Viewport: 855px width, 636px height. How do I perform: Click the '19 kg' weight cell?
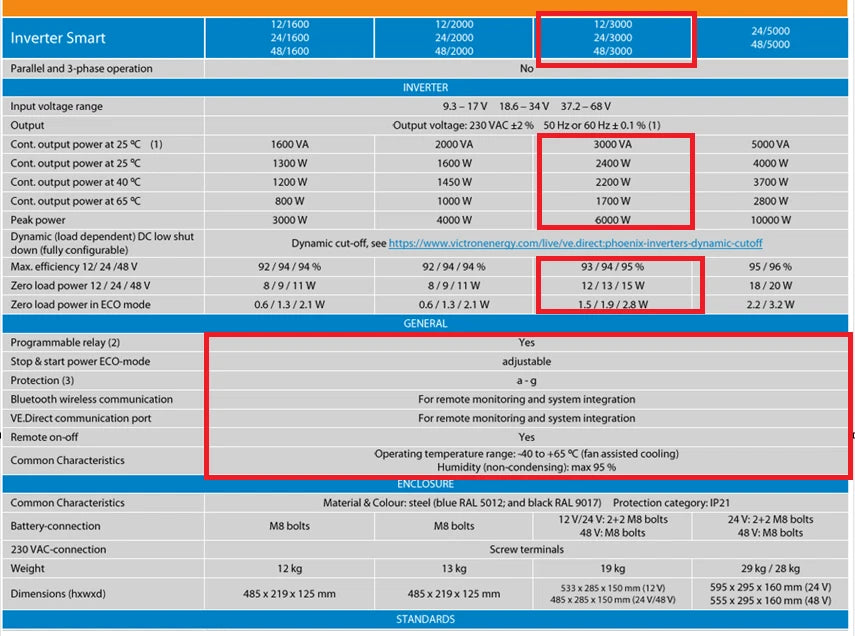(613, 568)
